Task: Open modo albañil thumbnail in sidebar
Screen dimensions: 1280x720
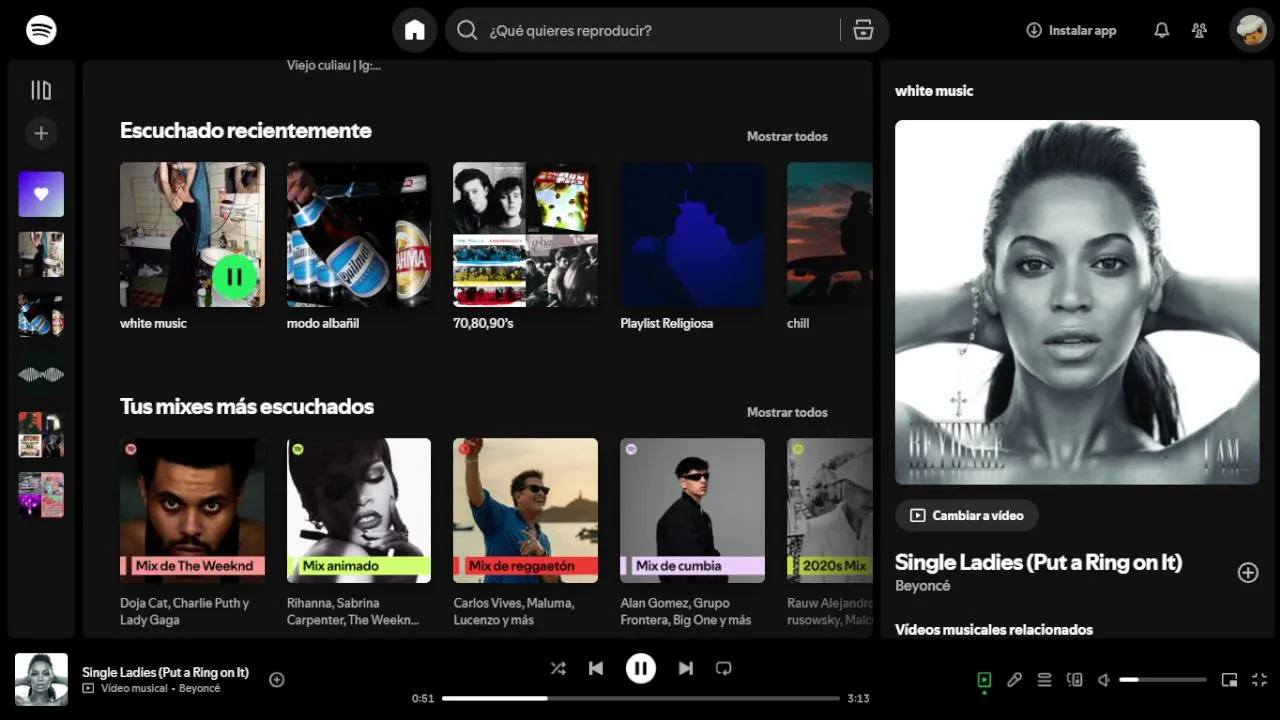Action: click(41, 314)
